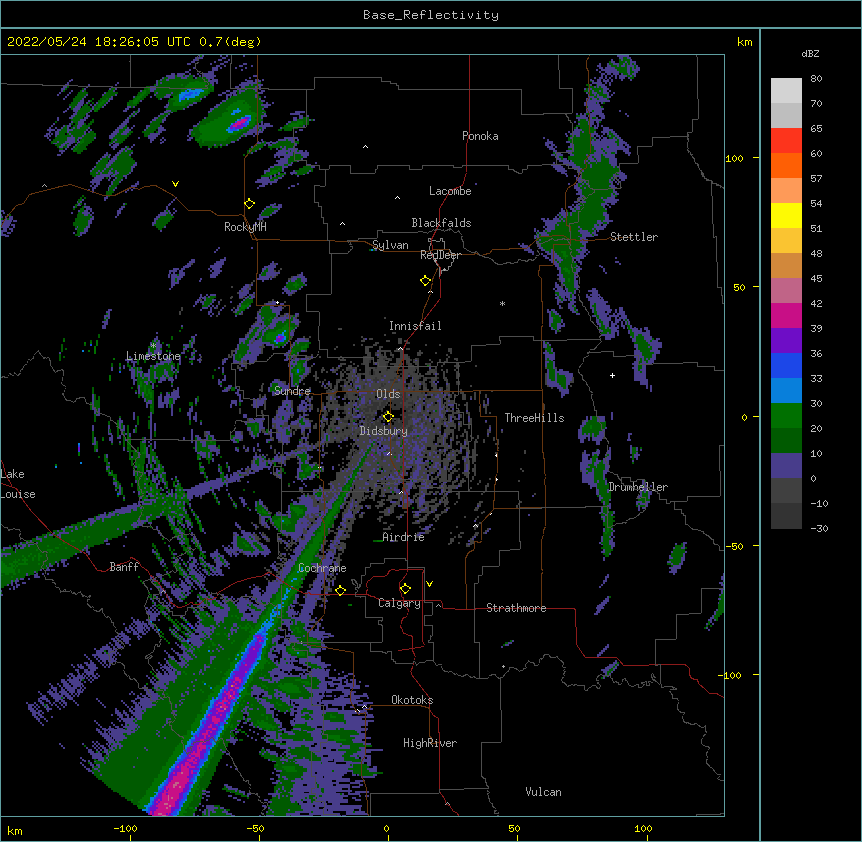This screenshot has width=862, height=842.
Task: Click the yellow diamond marker directly above the Calgary label
Action: (x=405, y=589)
